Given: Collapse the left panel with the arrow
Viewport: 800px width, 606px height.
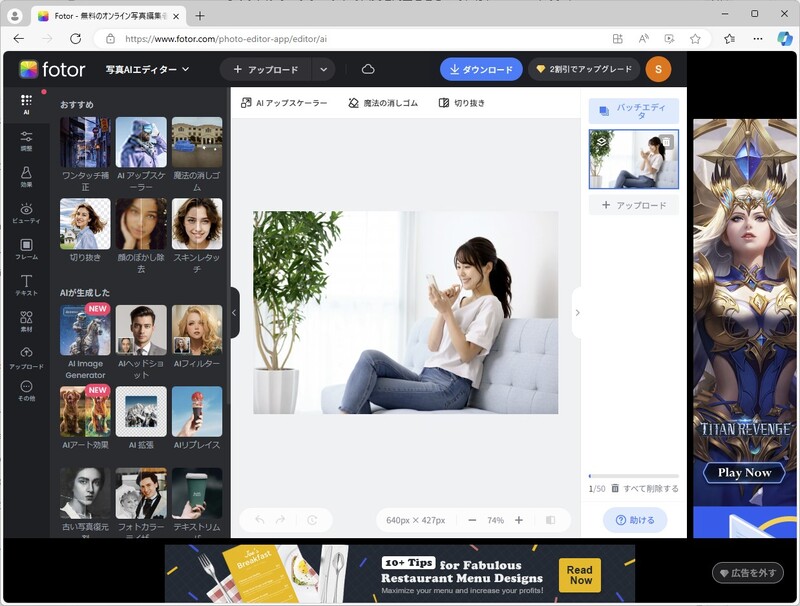Looking at the screenshot, I should coord(233,313).
